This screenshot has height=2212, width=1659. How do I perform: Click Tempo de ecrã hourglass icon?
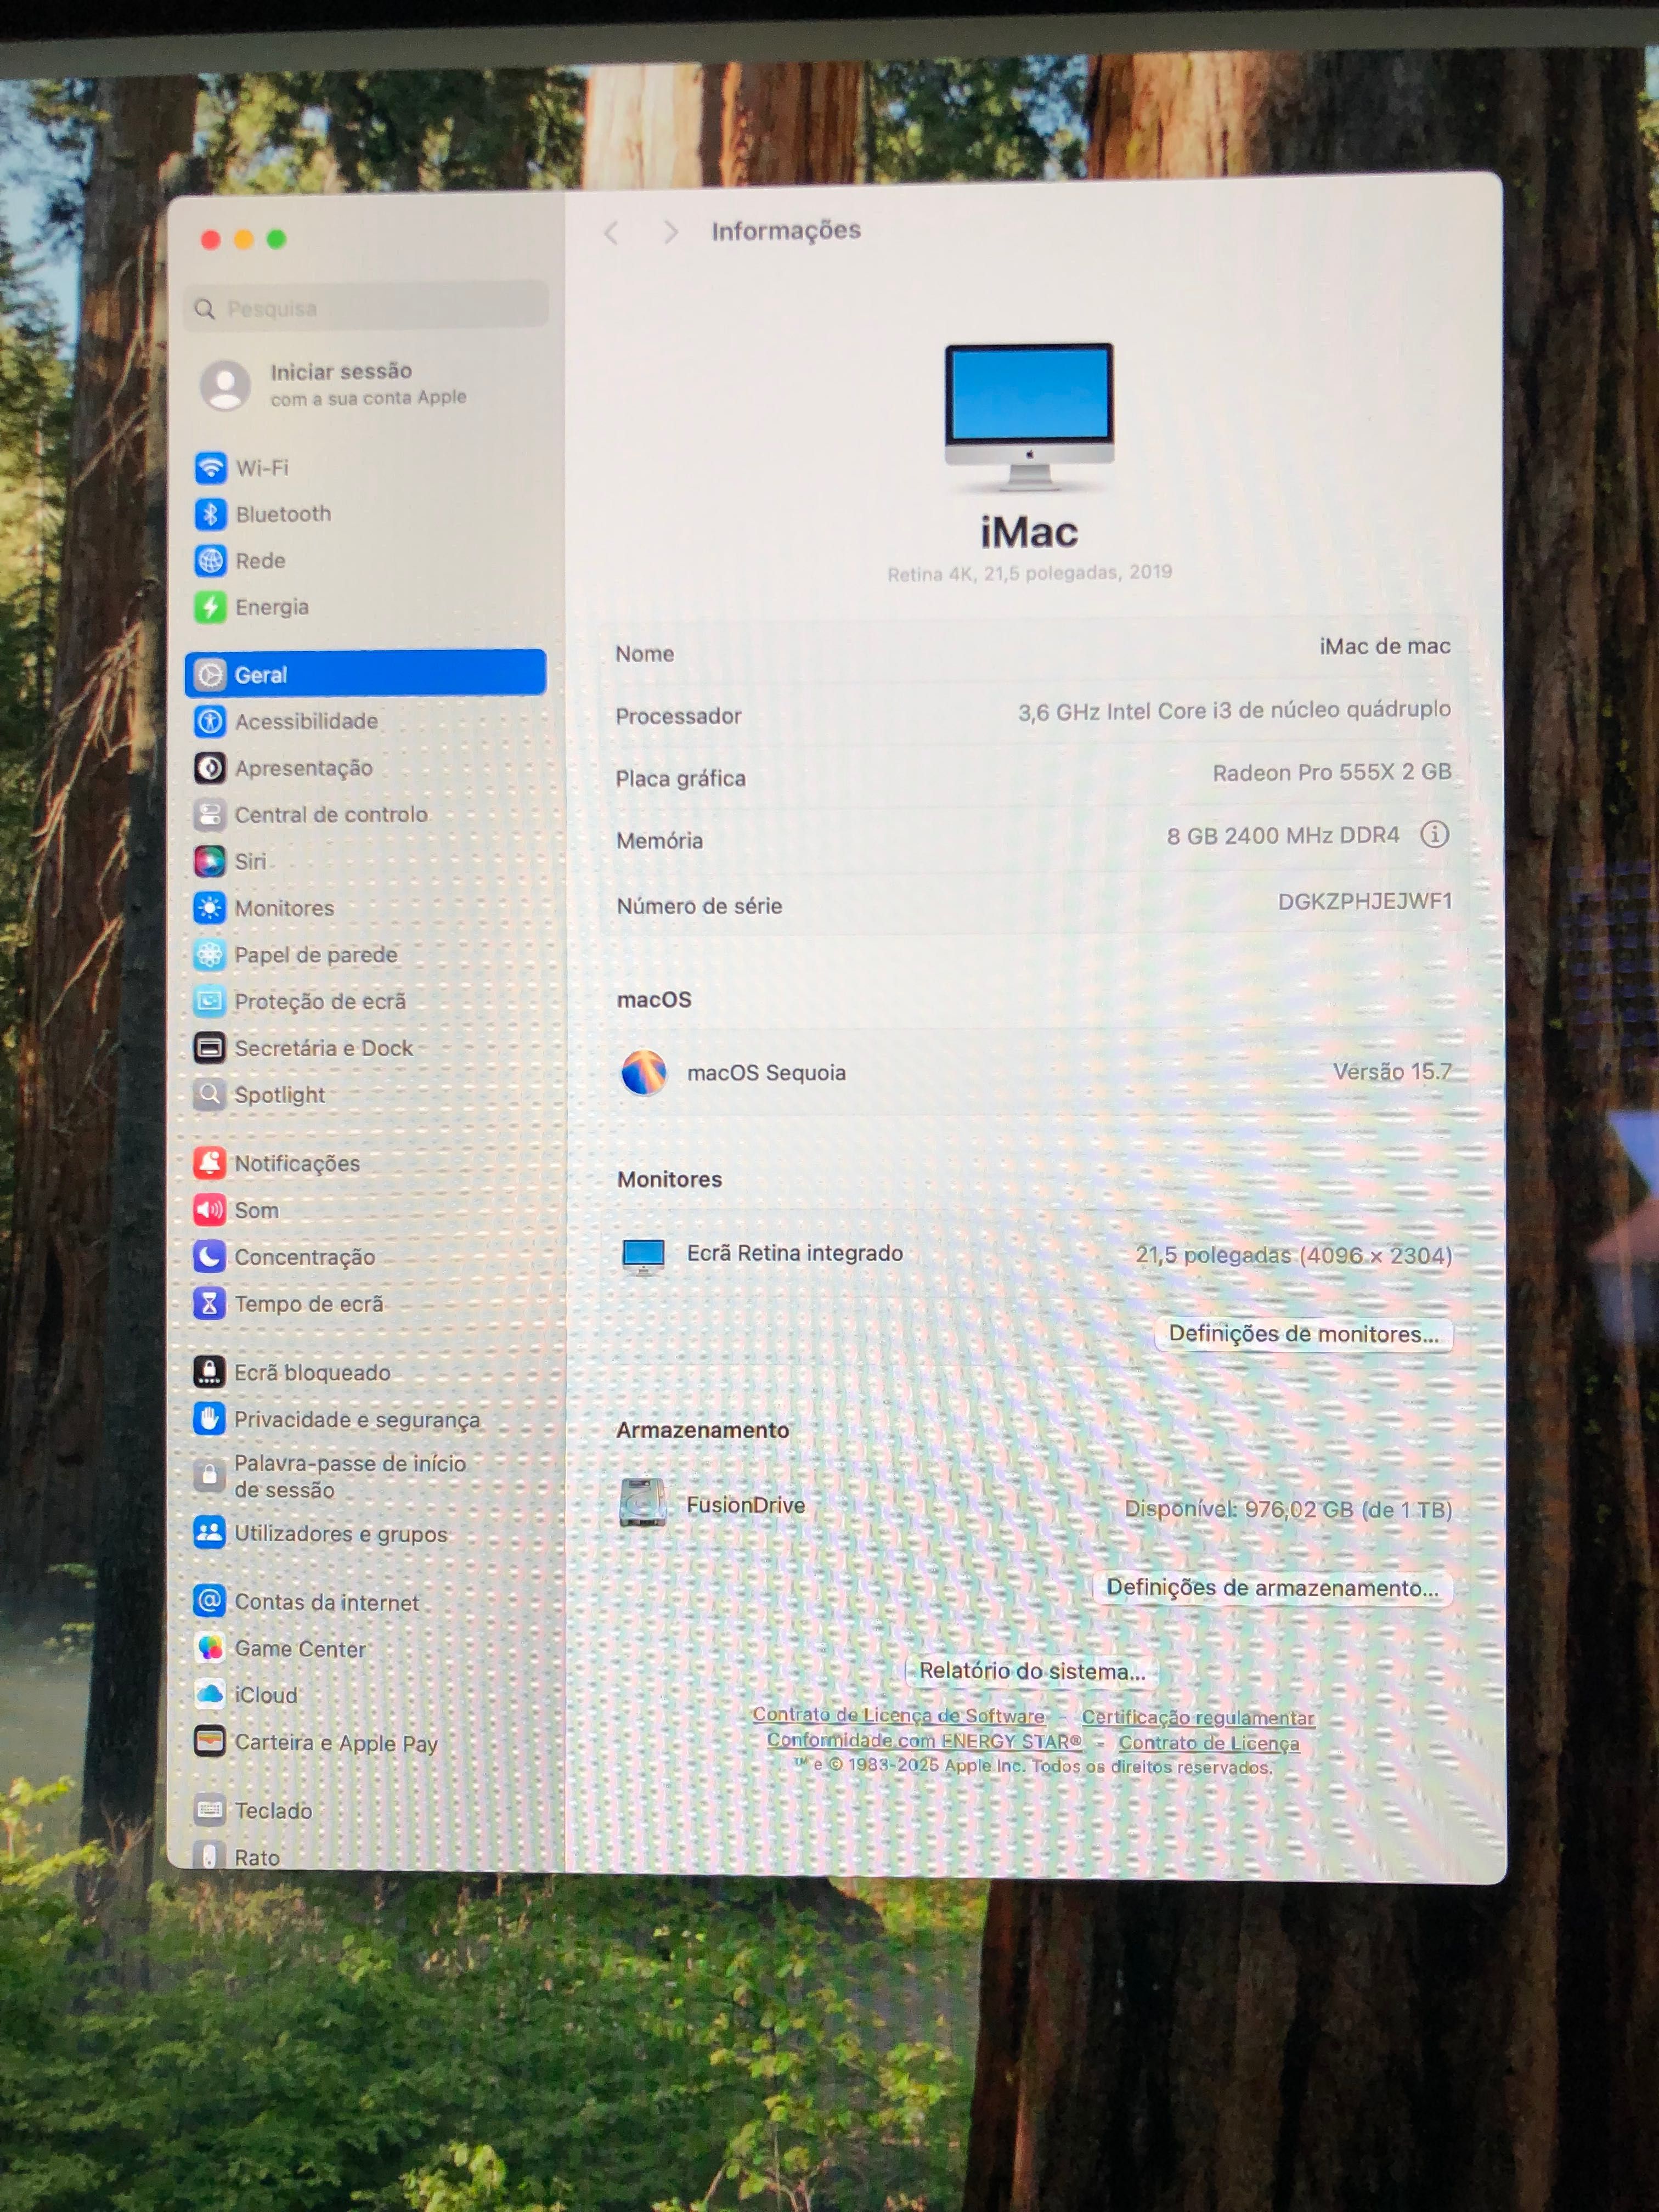tap(210, 1304)
